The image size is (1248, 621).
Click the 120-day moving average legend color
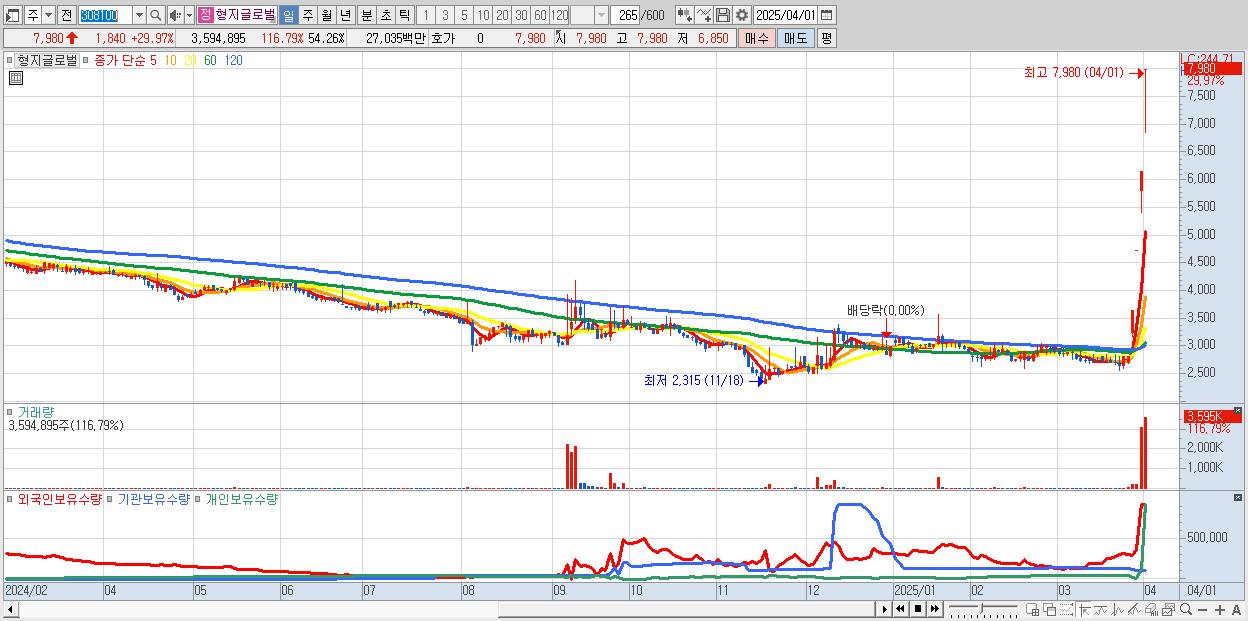coord(233,60)
